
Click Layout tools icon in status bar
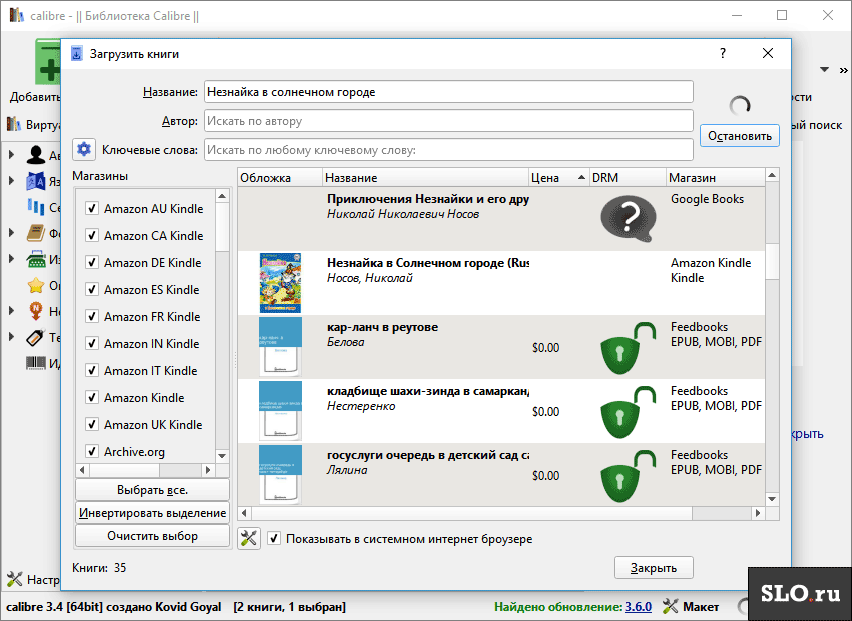[671, 606]
